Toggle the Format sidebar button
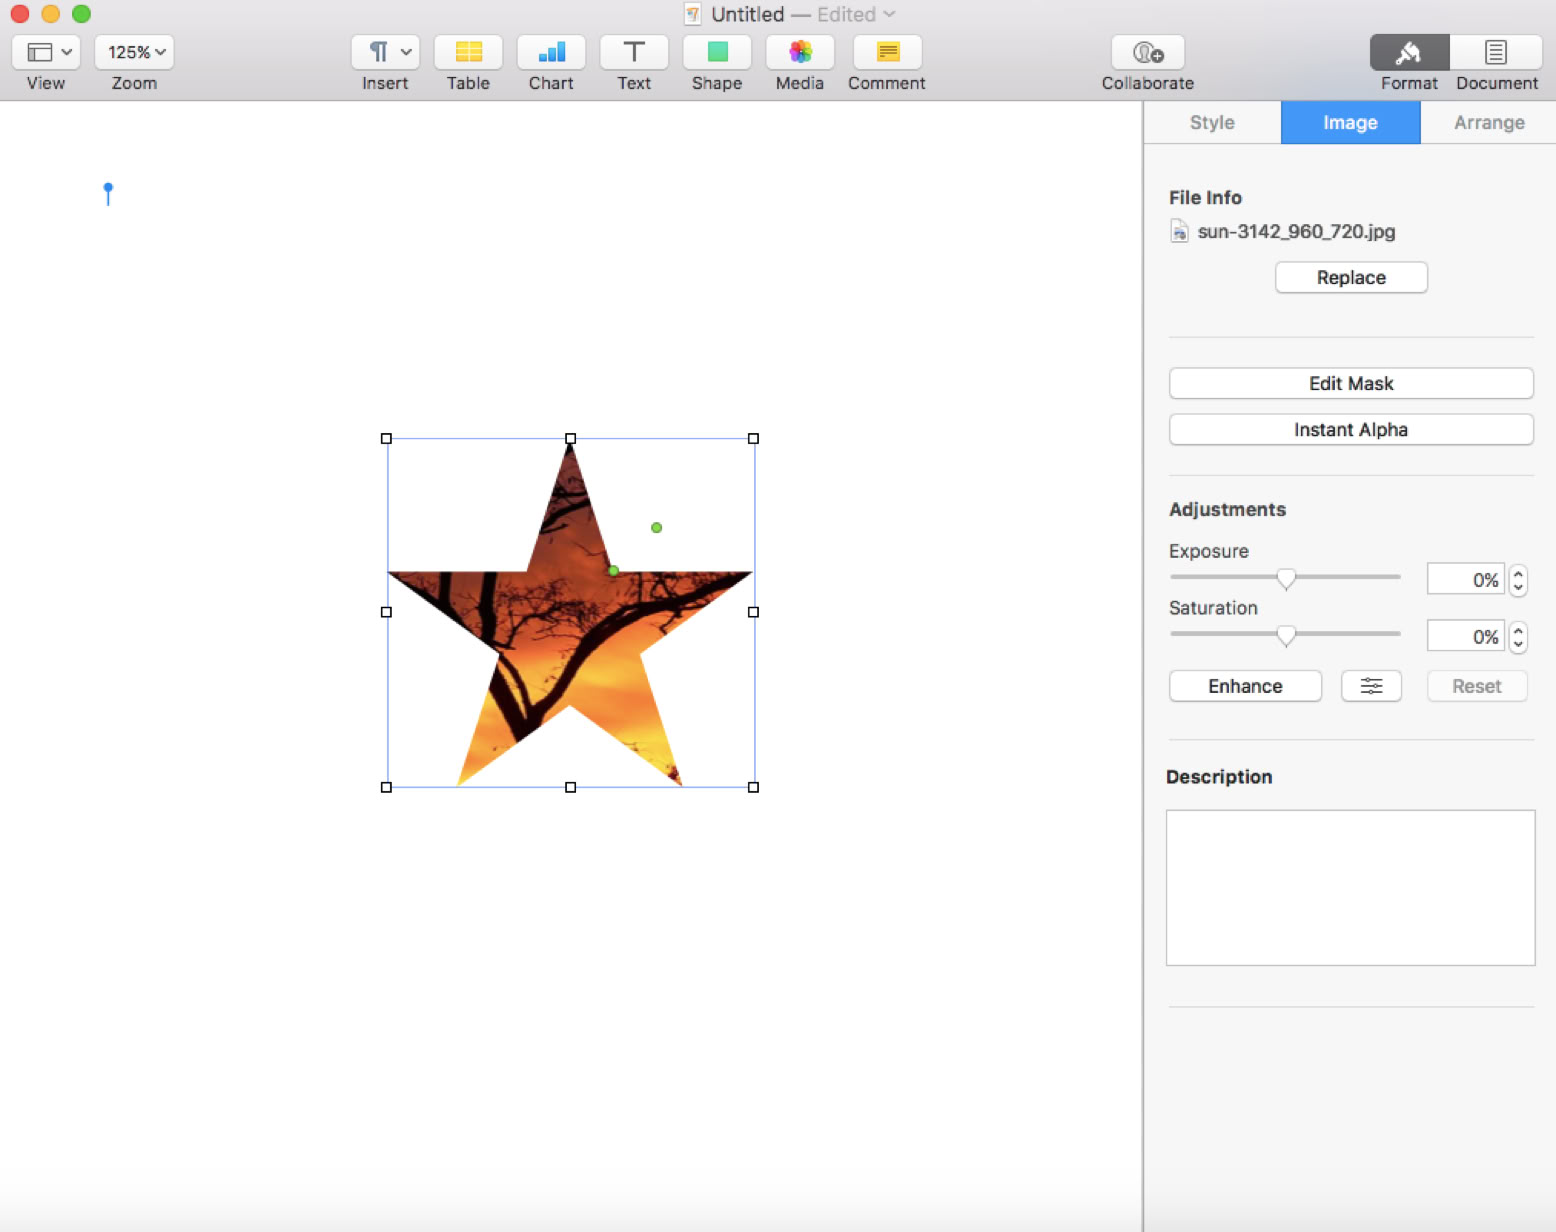The image size is (1556, 1232). [1409, 53]
